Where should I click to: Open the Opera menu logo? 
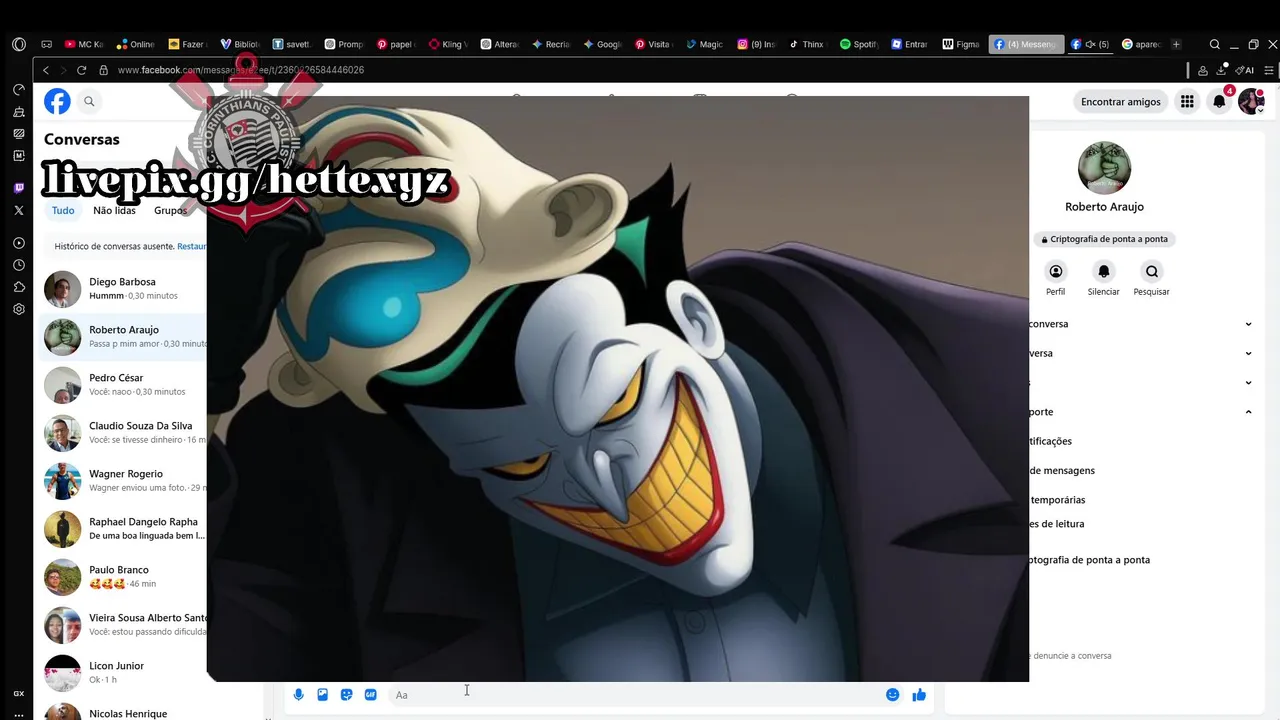tap(19, 44)
